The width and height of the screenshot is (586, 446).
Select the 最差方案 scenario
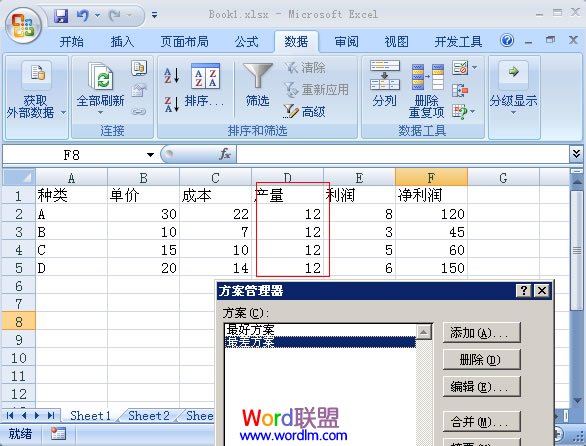pos(321,342)
